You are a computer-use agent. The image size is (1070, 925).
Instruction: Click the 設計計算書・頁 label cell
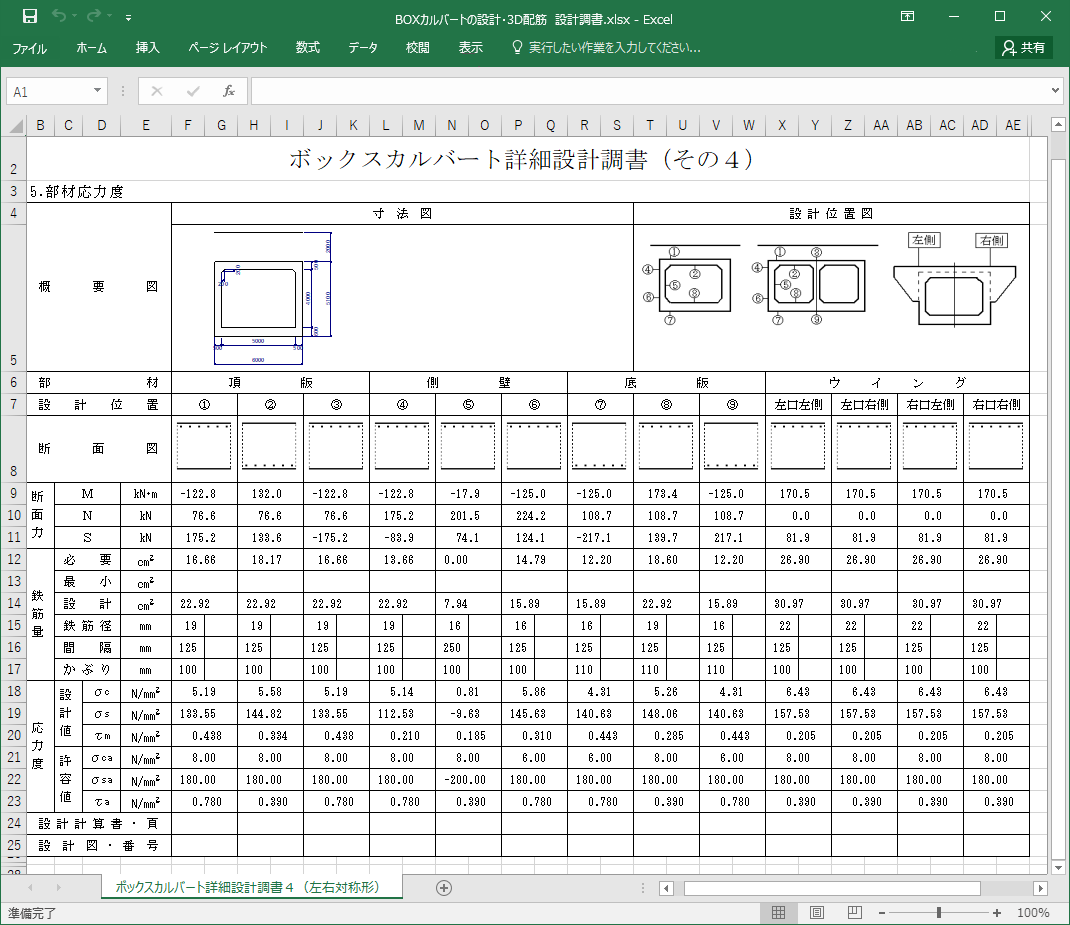click(x=98, y=823)
